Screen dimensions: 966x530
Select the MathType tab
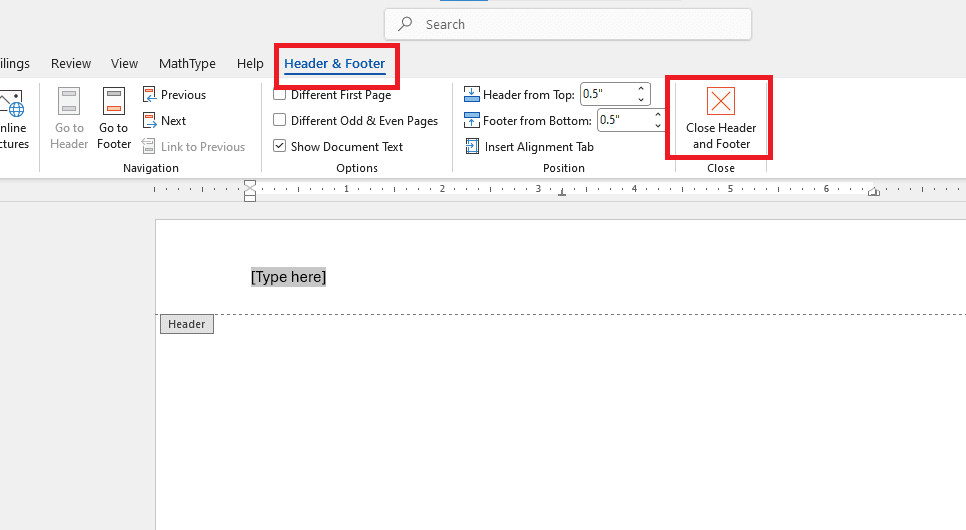(187, 63)
